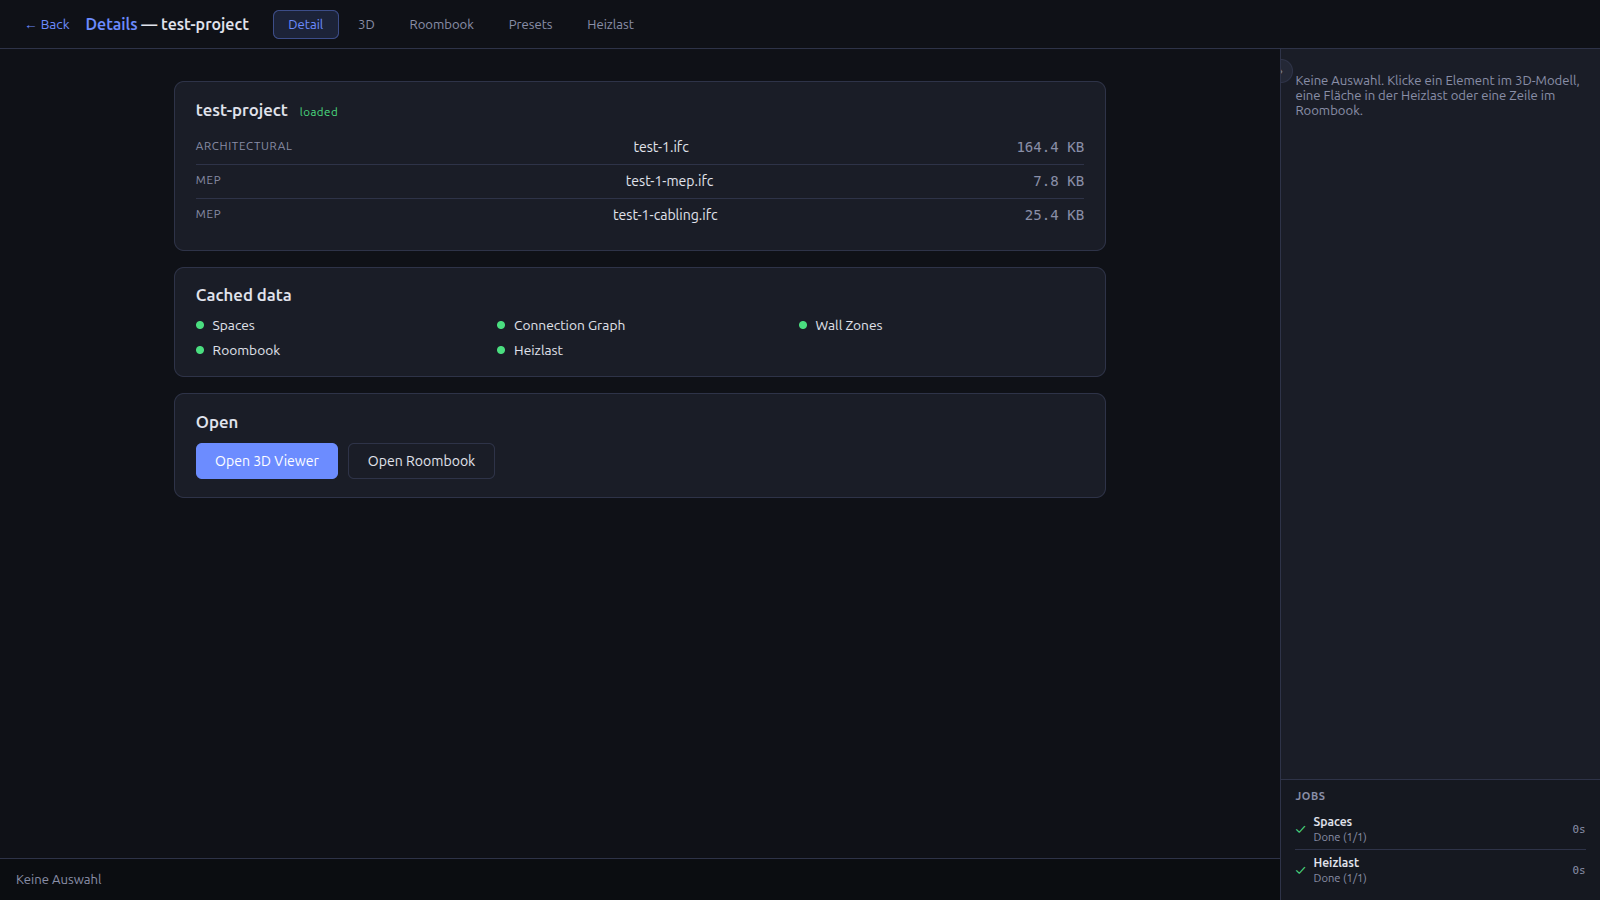
Task: Select the test-1-mep.ifc file name
Action: coord(670,181)
